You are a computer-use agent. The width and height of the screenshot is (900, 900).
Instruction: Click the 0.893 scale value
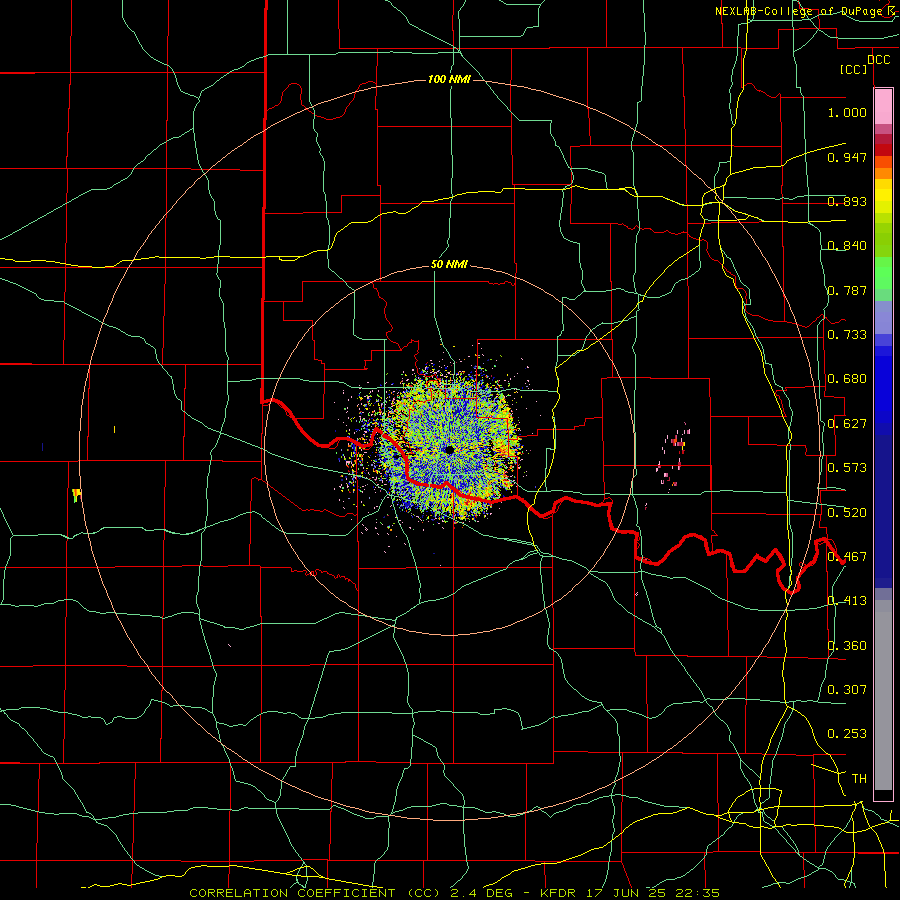point(847,201)
